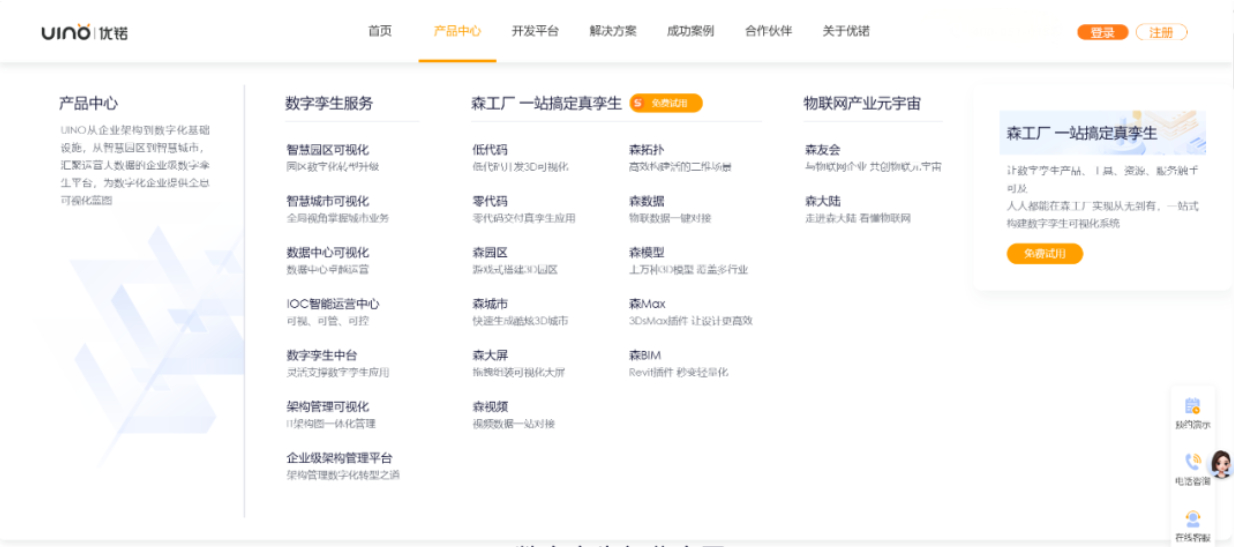The image size is (1234, 547).
Task: Click the 数字孪生服务 column heading
Action: (x=329, y=103)
